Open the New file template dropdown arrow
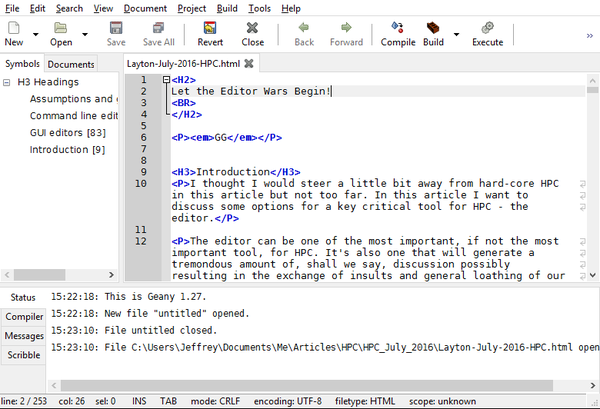The width and height of the screenshot is (600, 409). 36,34
